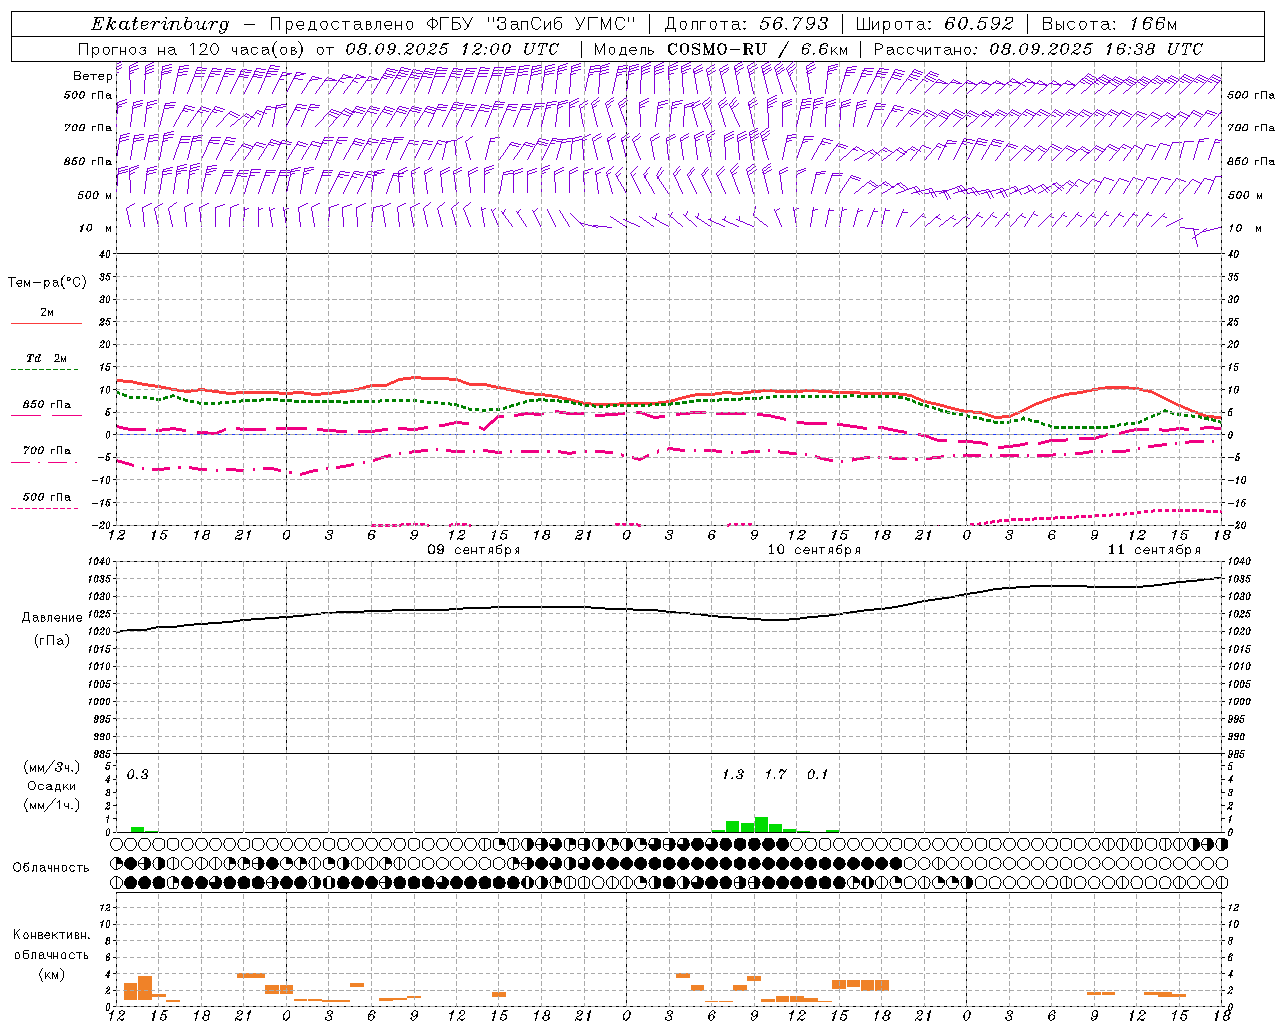Viewport: 1280px width, 1024px height.
Task: Click the 700 гПа temperature legend entry
Action: (47, 451)
